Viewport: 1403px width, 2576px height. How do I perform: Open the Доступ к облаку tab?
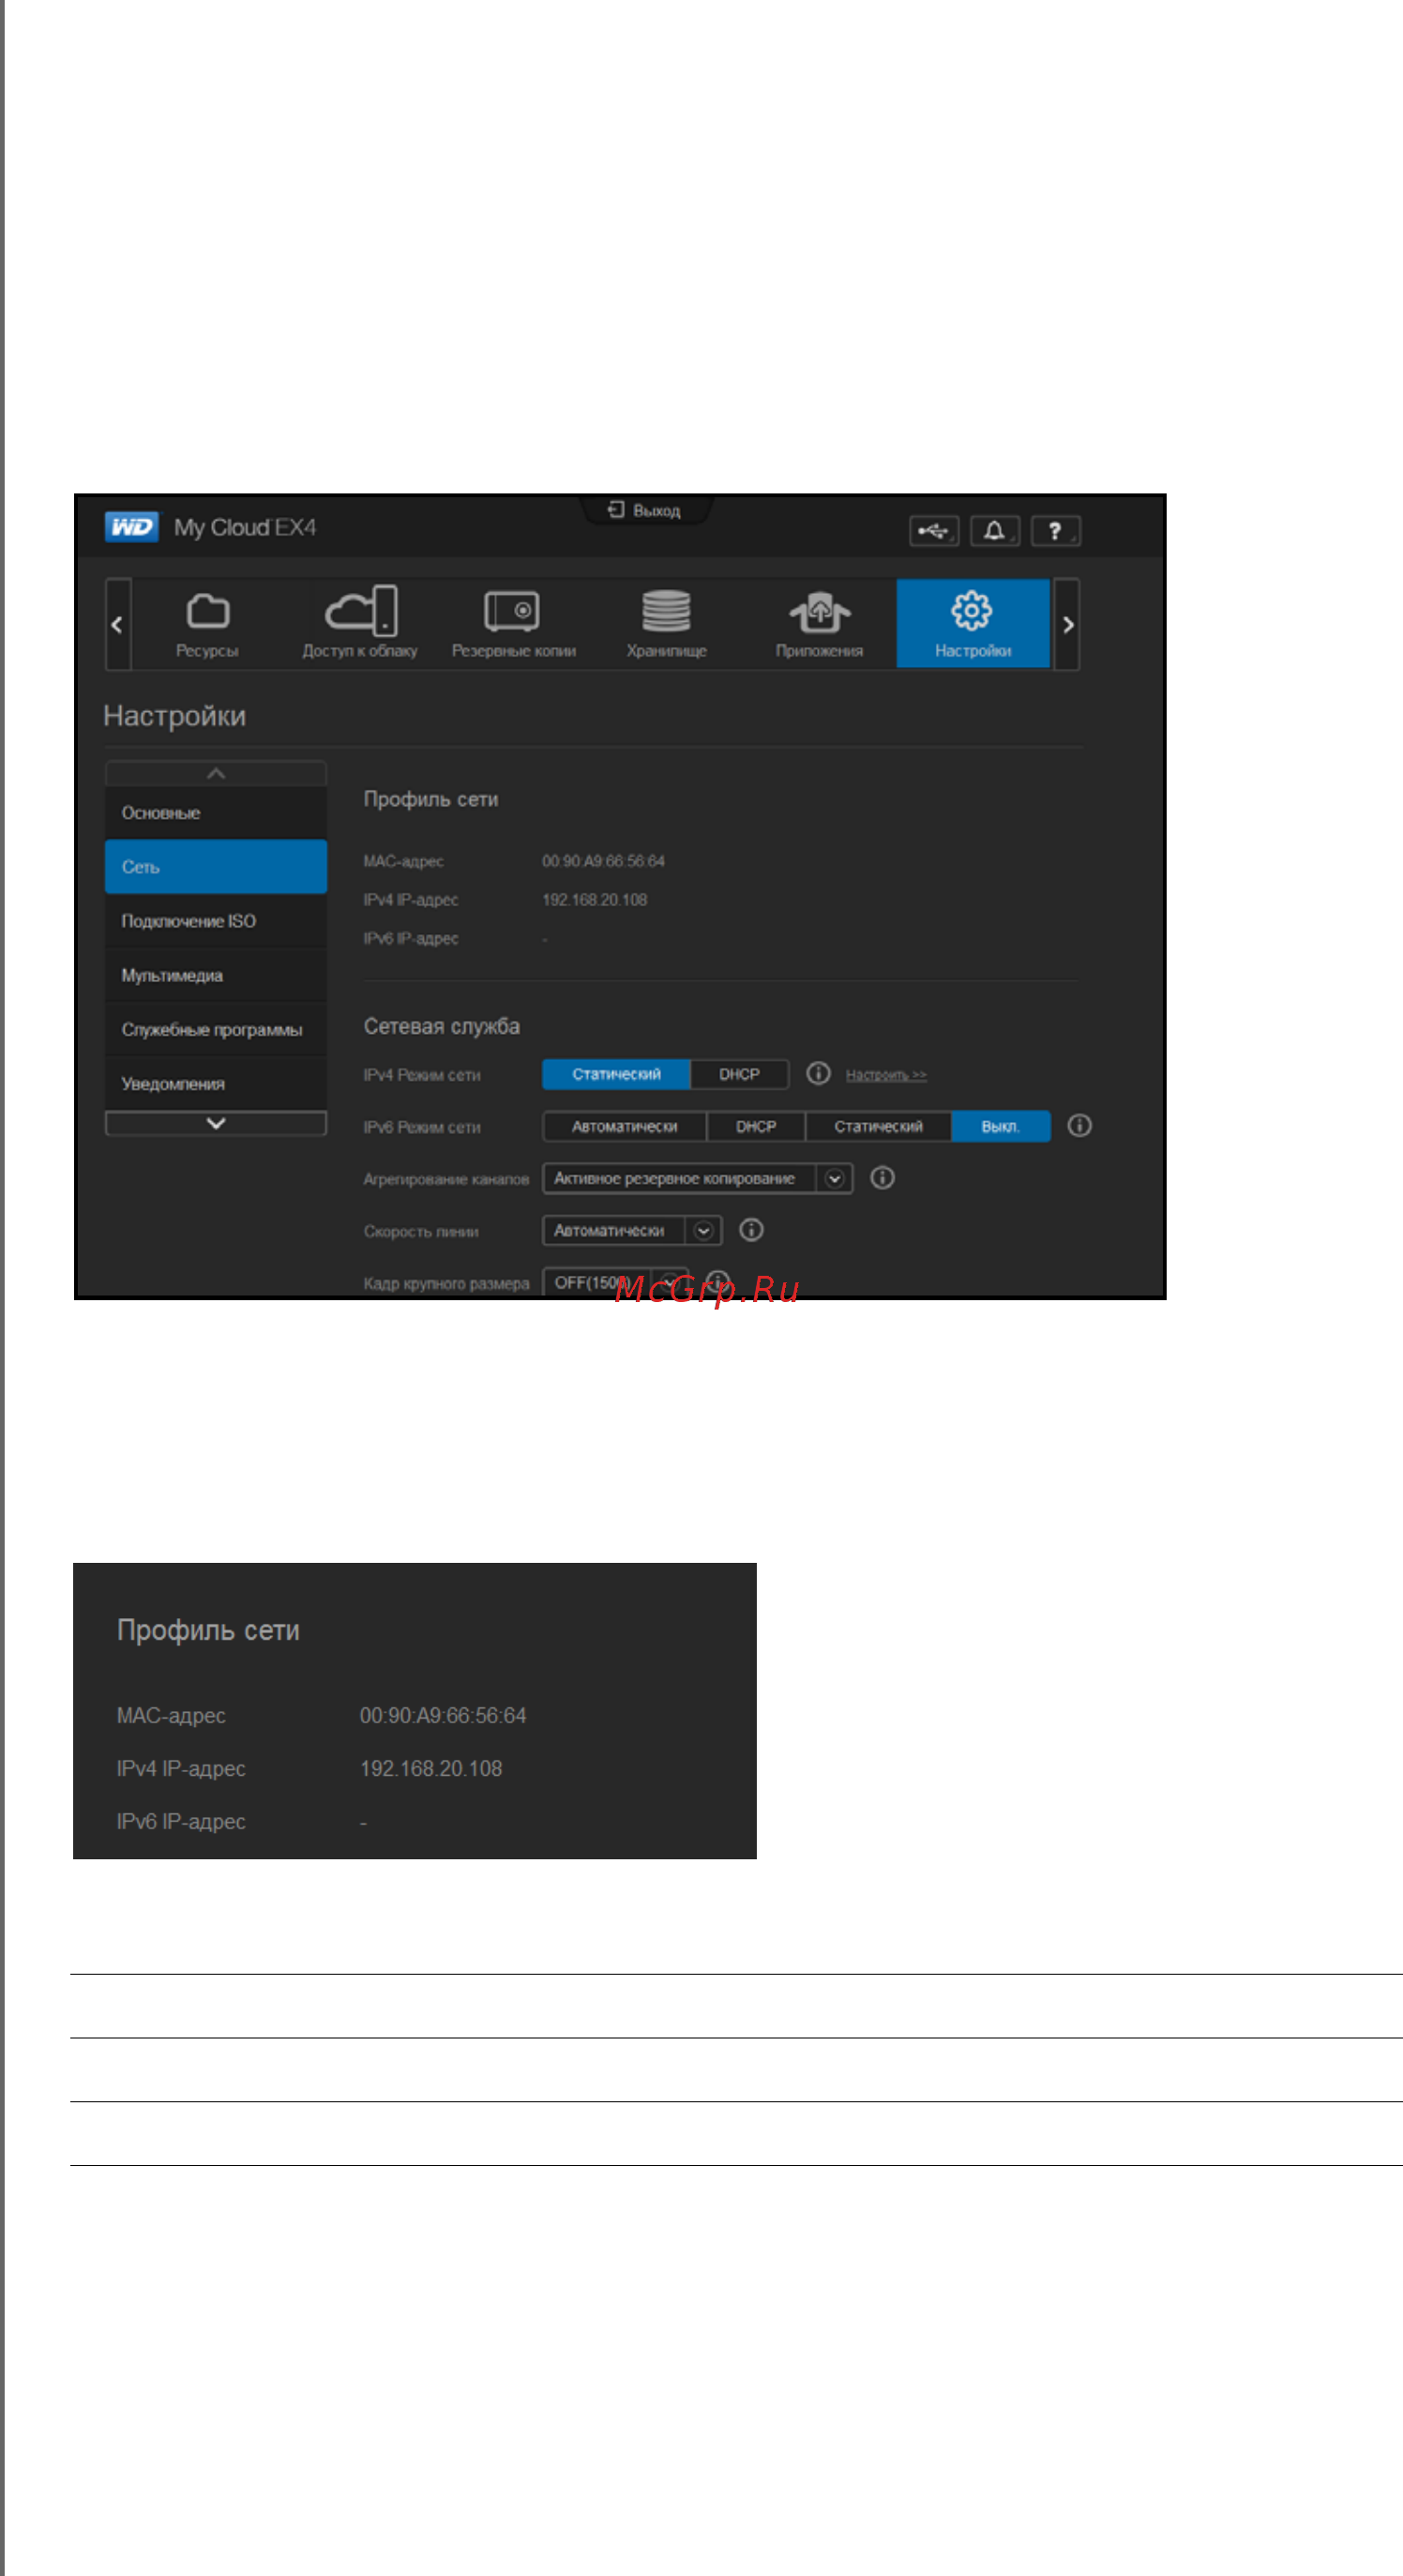point(360,624)
